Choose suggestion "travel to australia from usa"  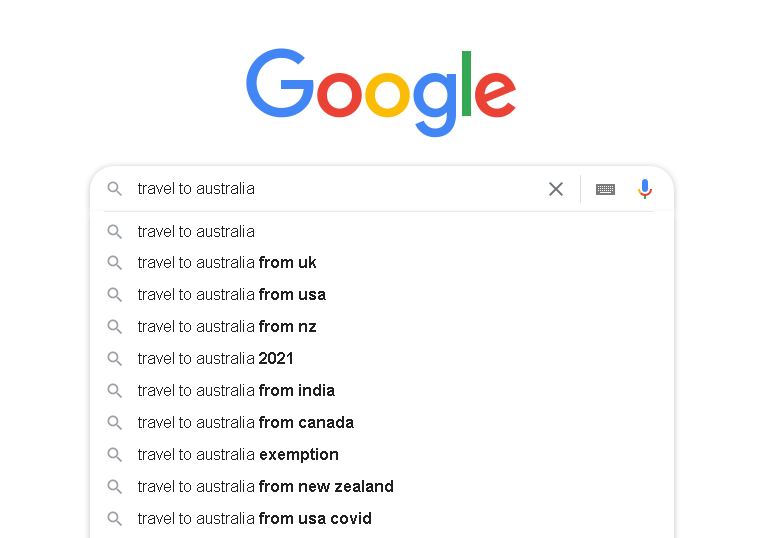[232, 295]
